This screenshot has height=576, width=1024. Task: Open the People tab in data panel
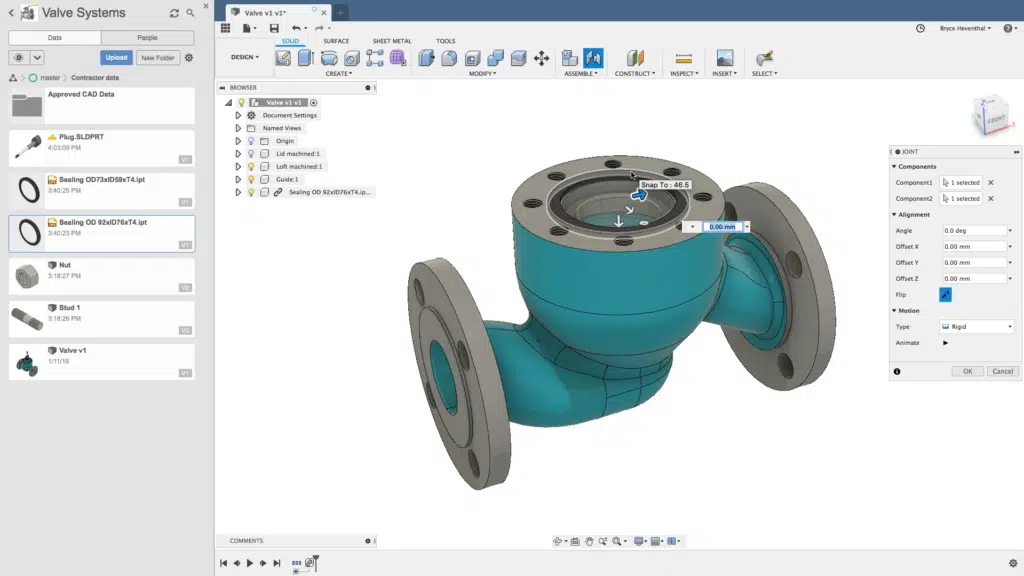[148, 36]
